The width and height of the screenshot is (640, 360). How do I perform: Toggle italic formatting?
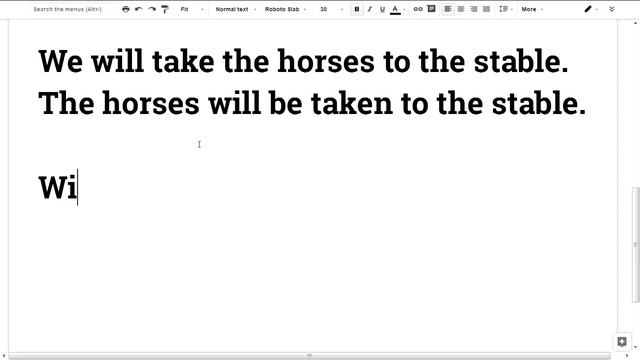tap(369, 9)
